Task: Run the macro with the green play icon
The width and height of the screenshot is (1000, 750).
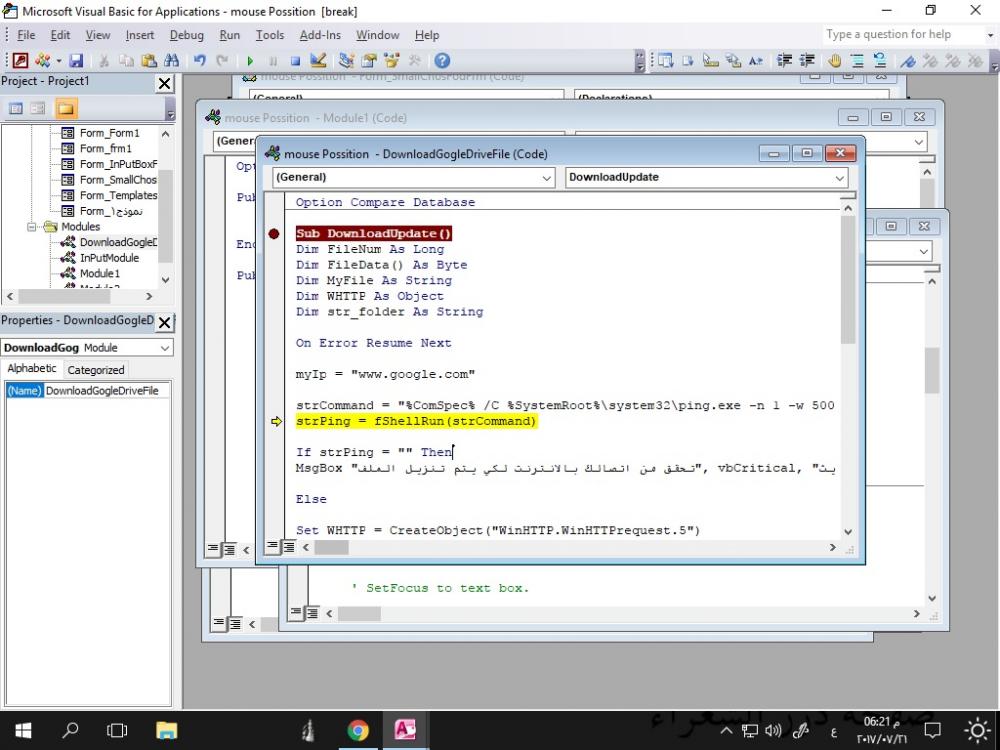Action: pos(250,61)
